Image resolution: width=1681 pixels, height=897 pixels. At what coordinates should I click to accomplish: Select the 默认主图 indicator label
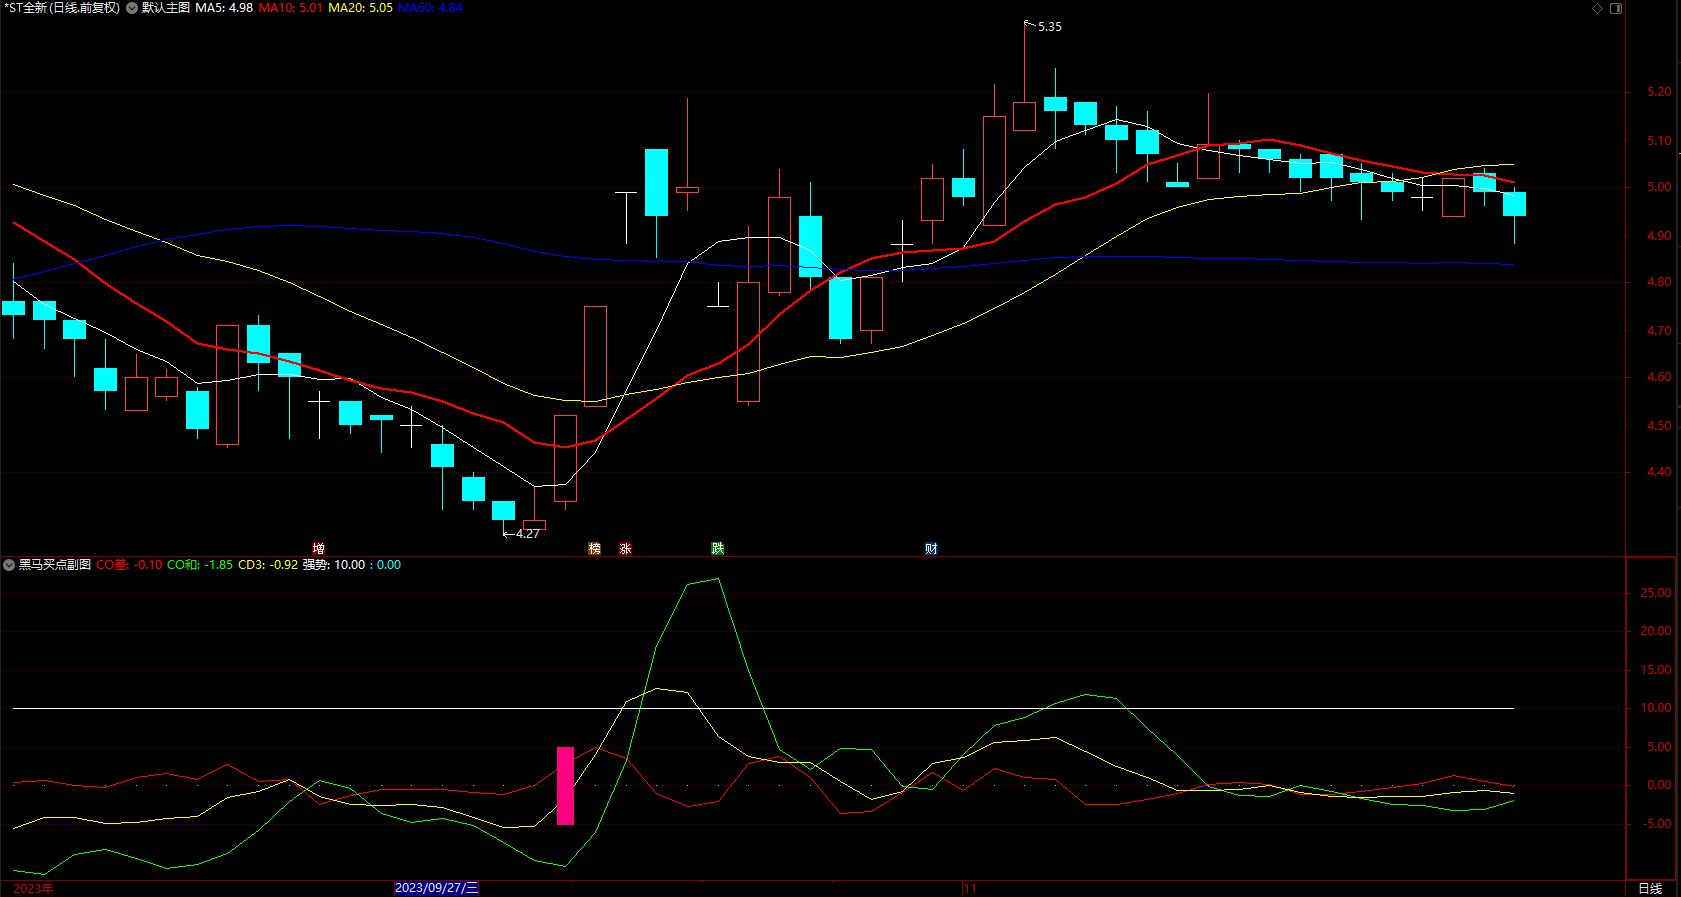(166, 8)
